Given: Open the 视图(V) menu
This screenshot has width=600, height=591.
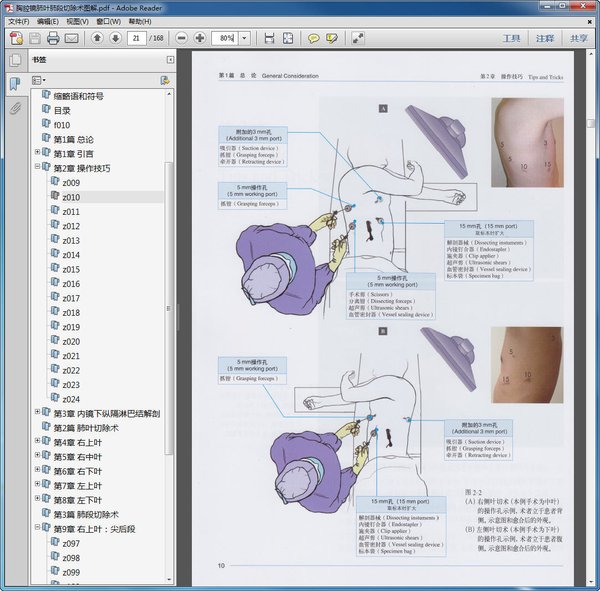Looking at the screenshot, I should (77, 21).
